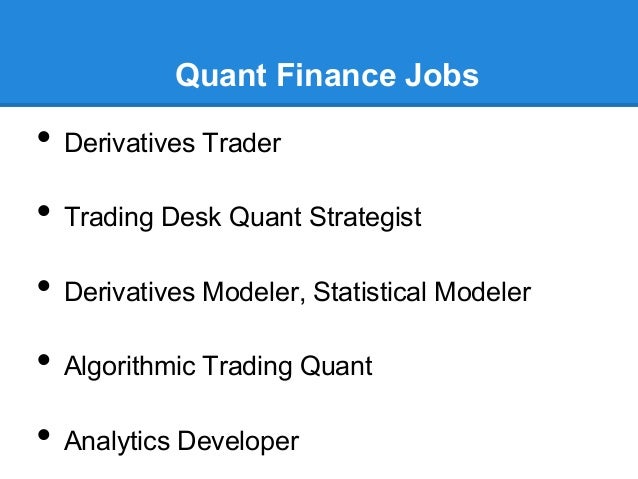The width and height of the screenshot is (638, 479).
Task: Click the word Developer in the last bullet
Action: click(x=238, y=442)
